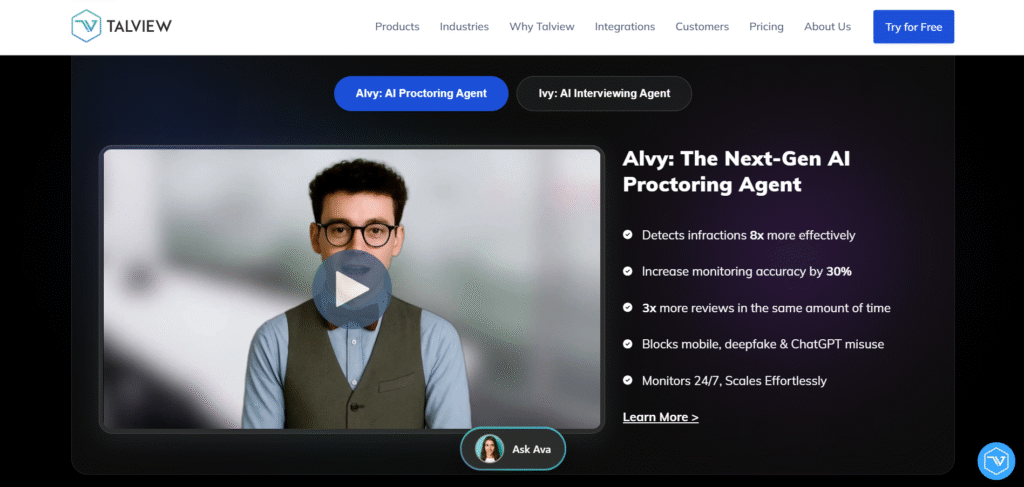1024x487 pixels.
Task: Click text 'Monitors 24/7, Scales Effortlessly'
Action: (734, 381)
